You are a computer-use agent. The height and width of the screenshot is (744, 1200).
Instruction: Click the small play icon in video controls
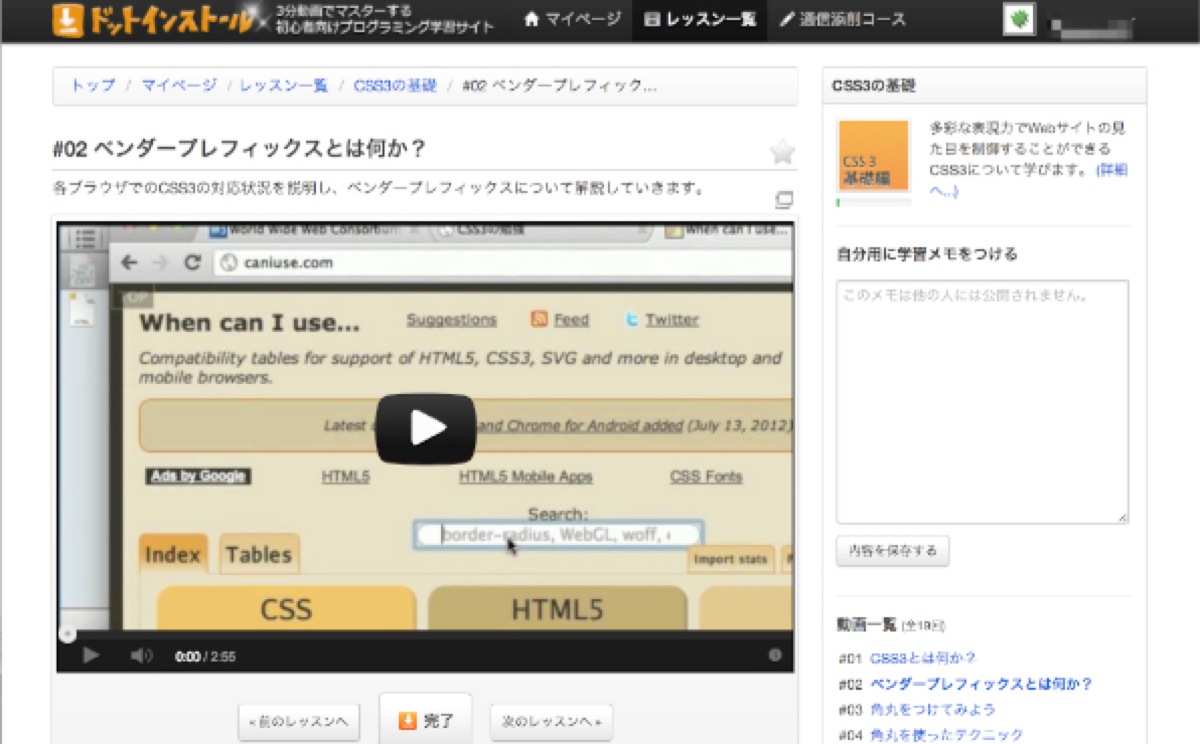pyautogui.click(x=91, y=656)
